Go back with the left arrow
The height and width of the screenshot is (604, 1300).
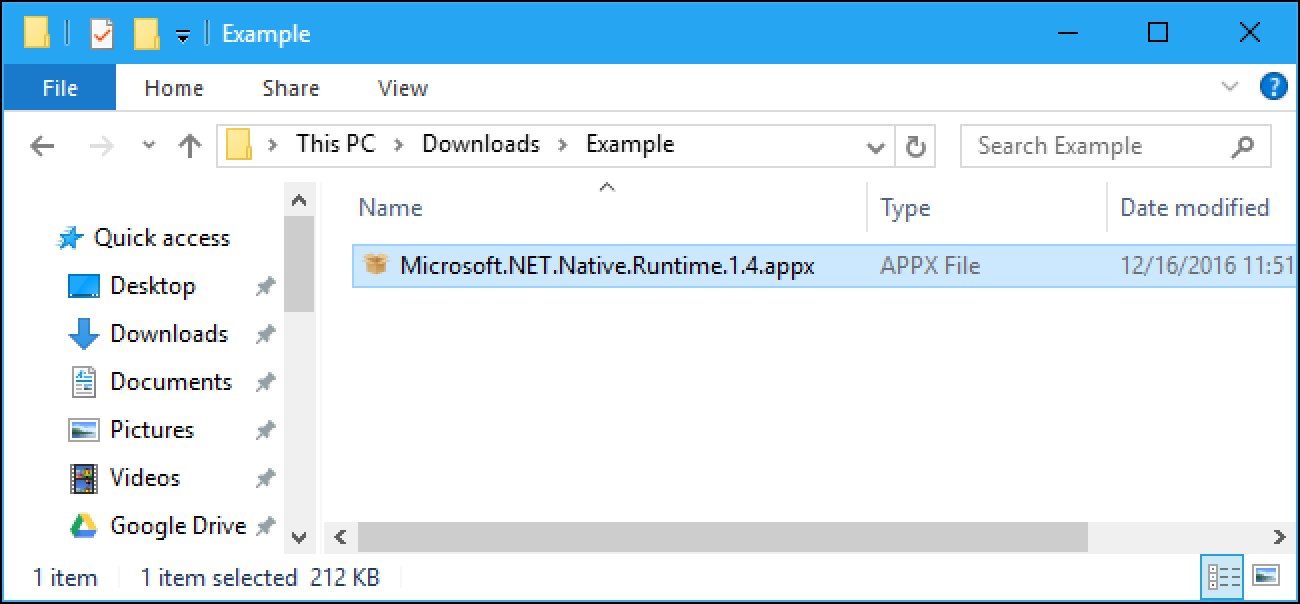click(41, 146)
